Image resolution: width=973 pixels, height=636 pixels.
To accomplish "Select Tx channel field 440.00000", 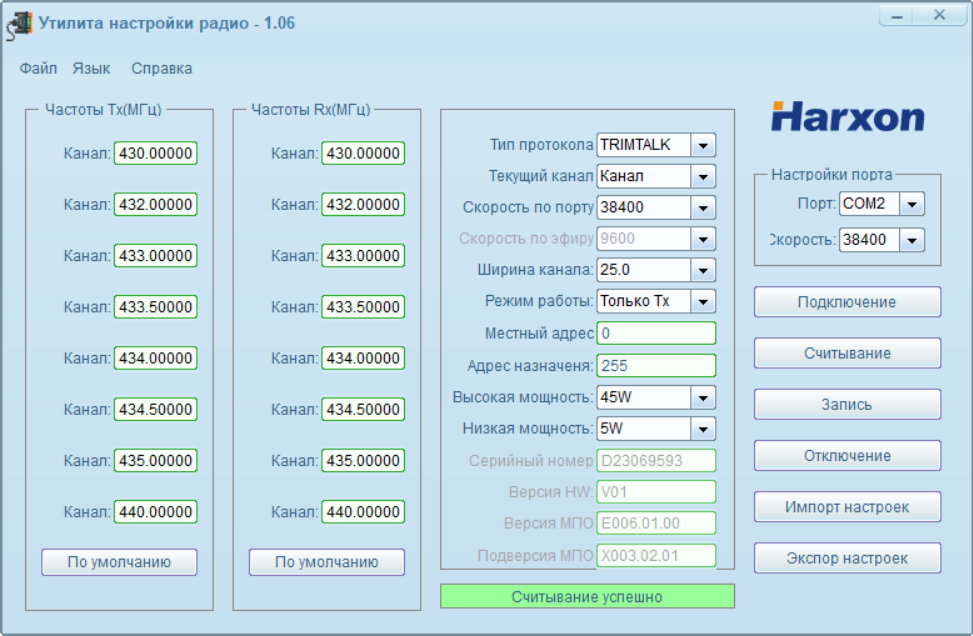I will pyautogui.click(x=156, y=512).
